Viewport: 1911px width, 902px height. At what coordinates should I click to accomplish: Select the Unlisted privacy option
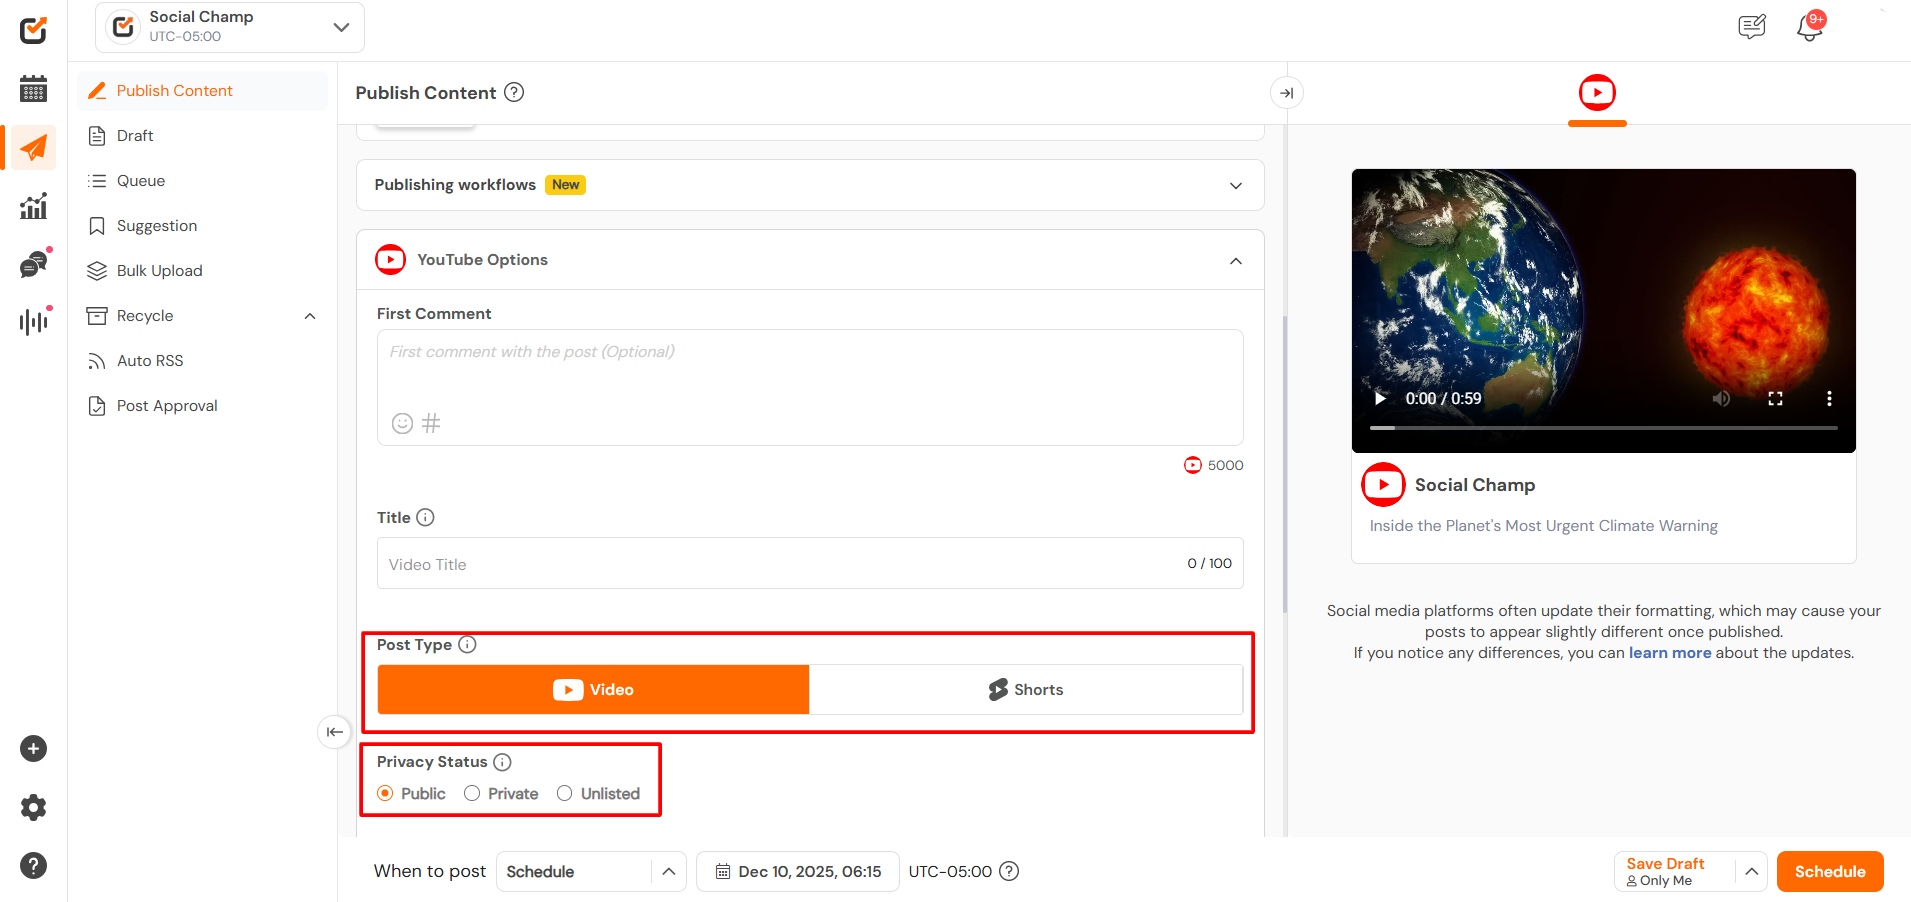(565, 793)
